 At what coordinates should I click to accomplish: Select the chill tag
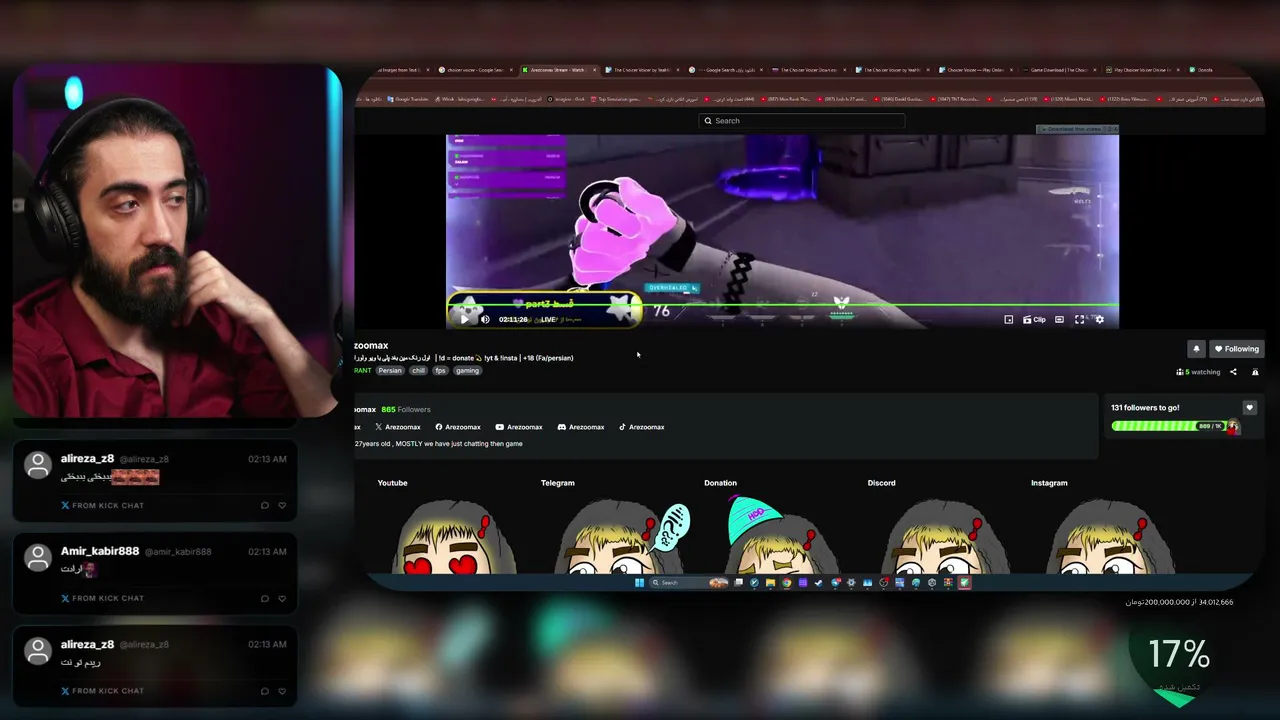point(418,370)
